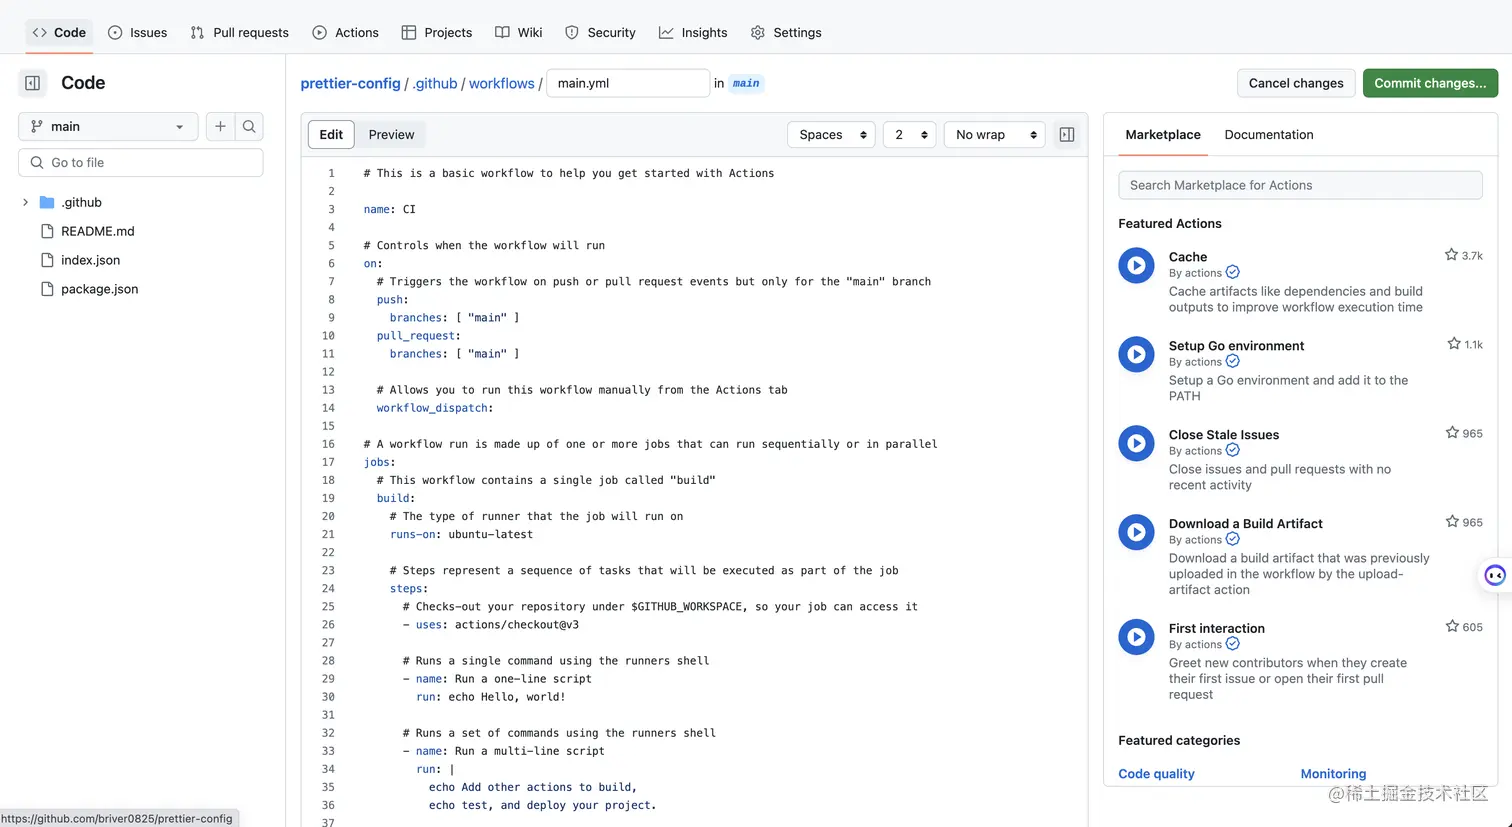This screenshot has width=1512, height=827.
Task: Click the Go to file search field
Action: [141, 163]
